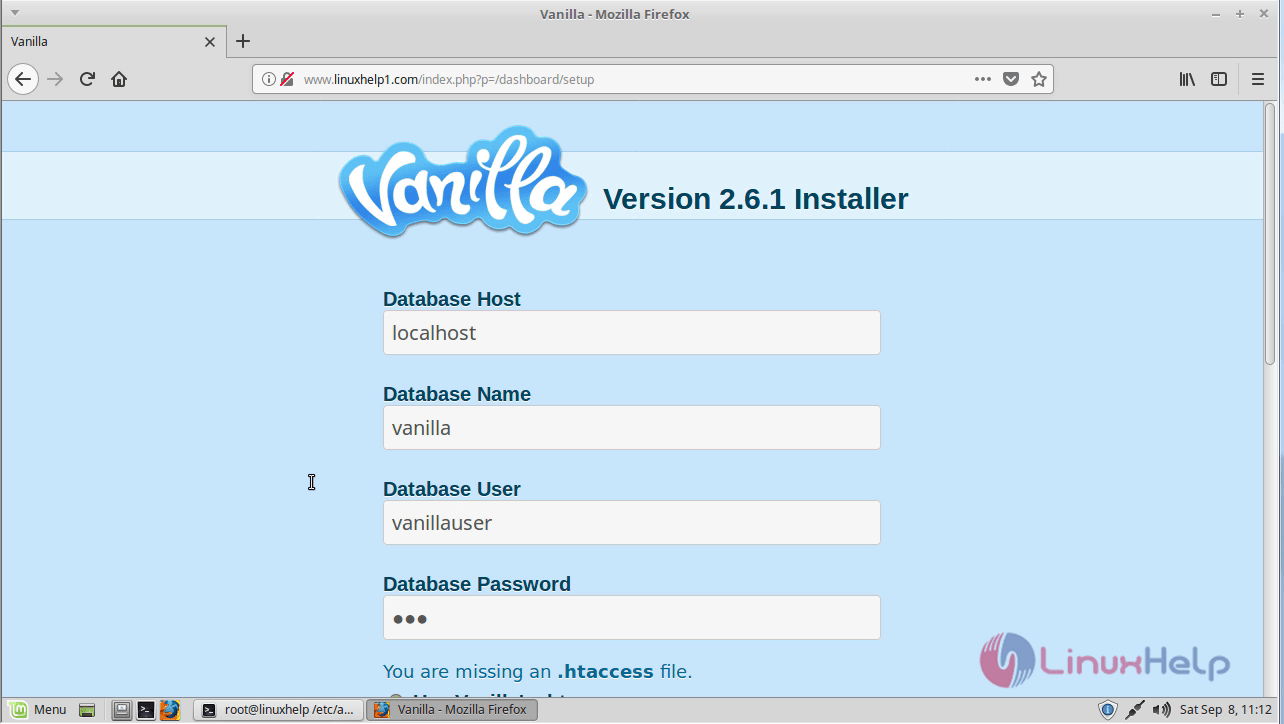Open the Mint Menu button

pos(36,710)
